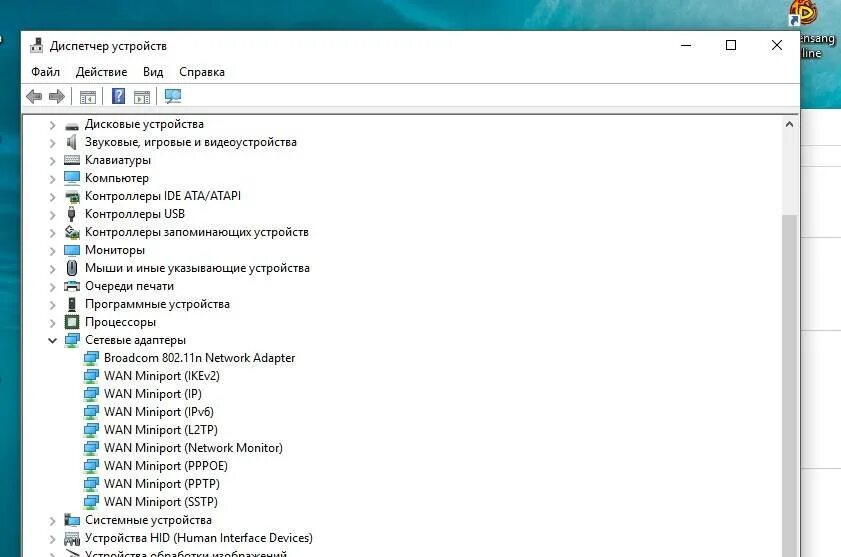The width and height of the screenshot is (841, 557).
Task: Click the Device Manager title bar icon
Action: pos(36,46)
